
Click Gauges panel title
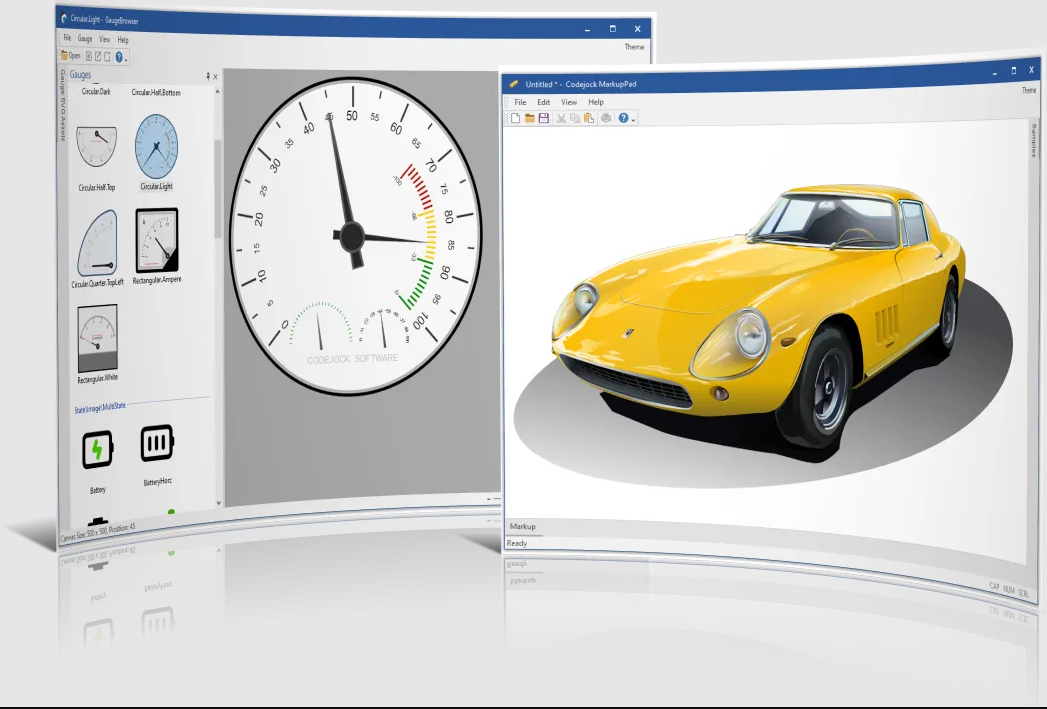pos(80,75)
